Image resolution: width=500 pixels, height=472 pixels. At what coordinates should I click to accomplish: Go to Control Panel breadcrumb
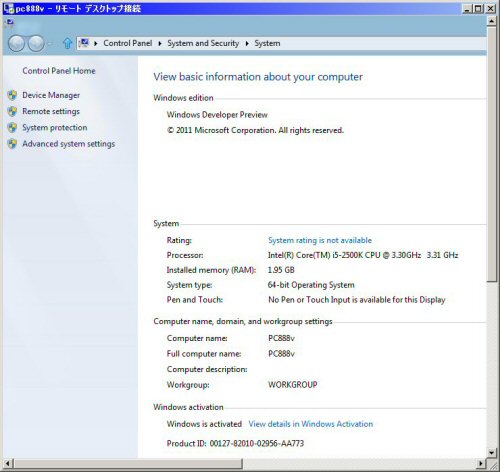point(128,43)
